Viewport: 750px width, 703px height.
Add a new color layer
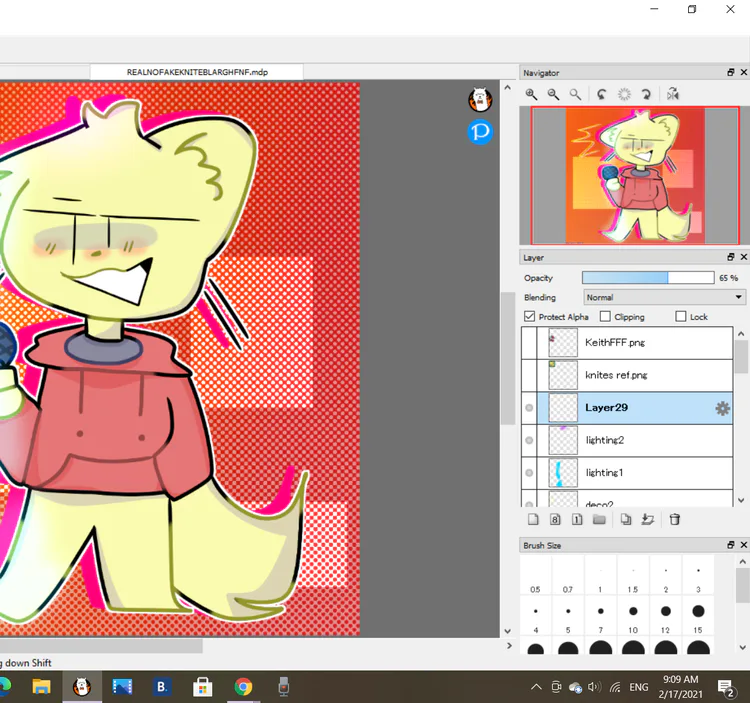533,519
